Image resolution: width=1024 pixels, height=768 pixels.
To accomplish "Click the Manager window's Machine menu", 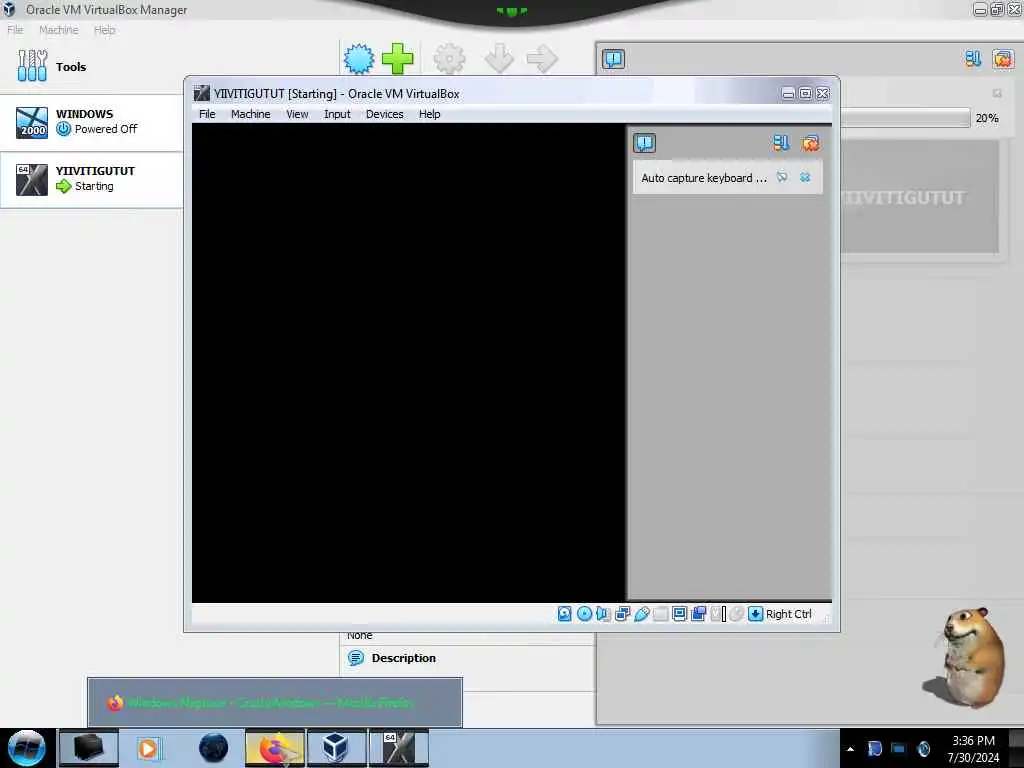I will [x=58, y=29].
